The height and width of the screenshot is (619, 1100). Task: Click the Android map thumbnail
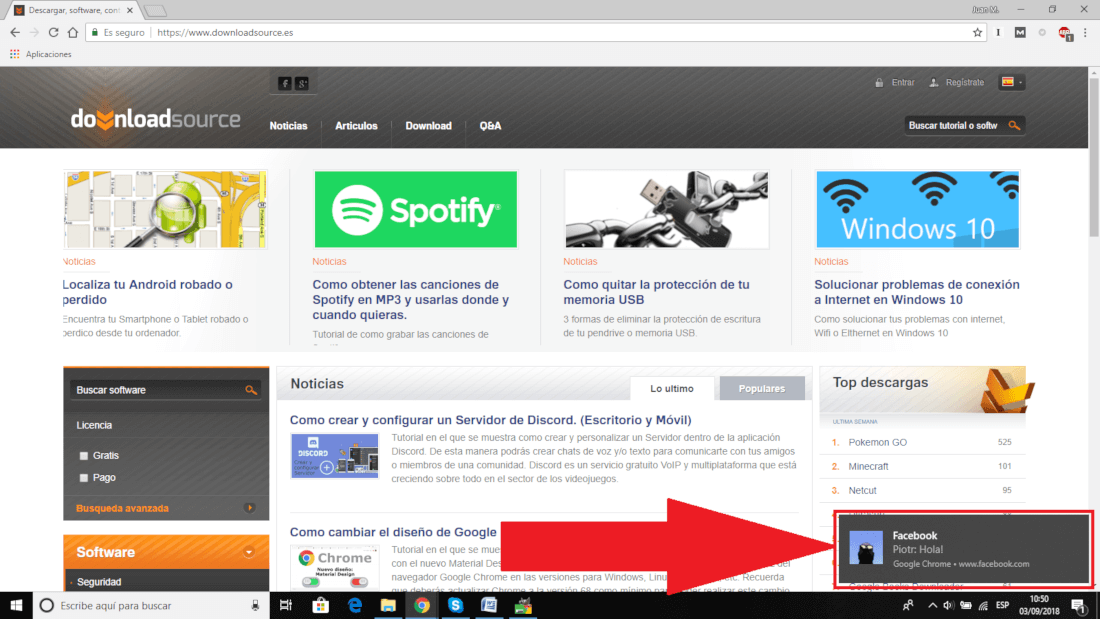point(165,209)
